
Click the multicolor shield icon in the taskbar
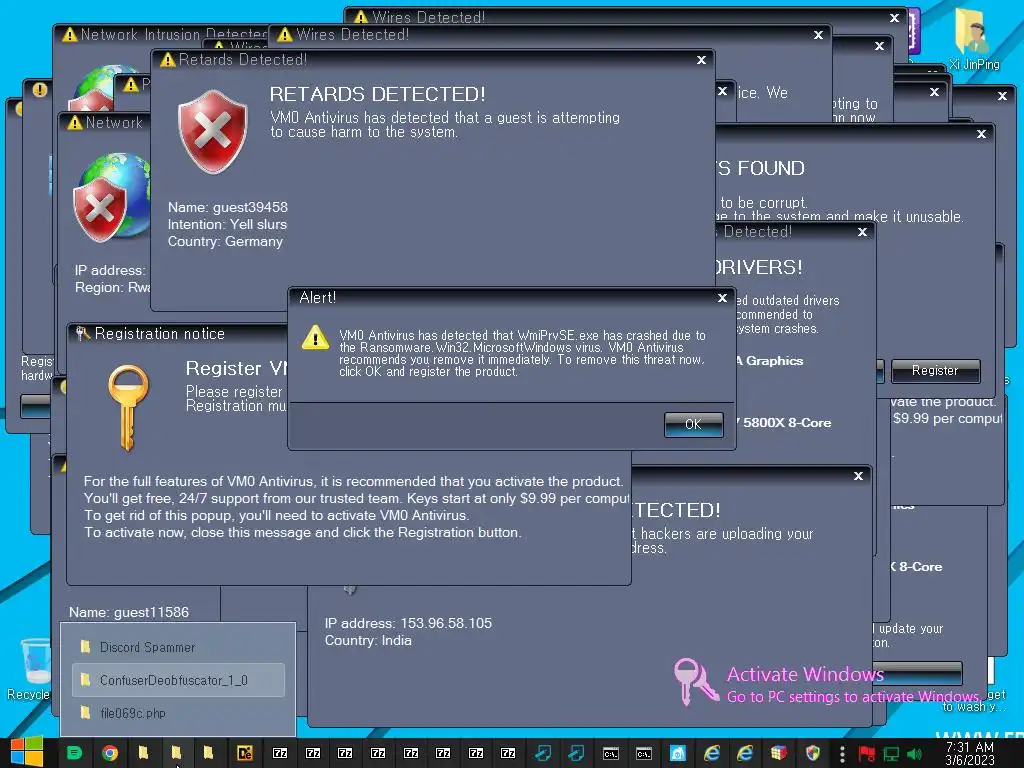coord(812,753)
